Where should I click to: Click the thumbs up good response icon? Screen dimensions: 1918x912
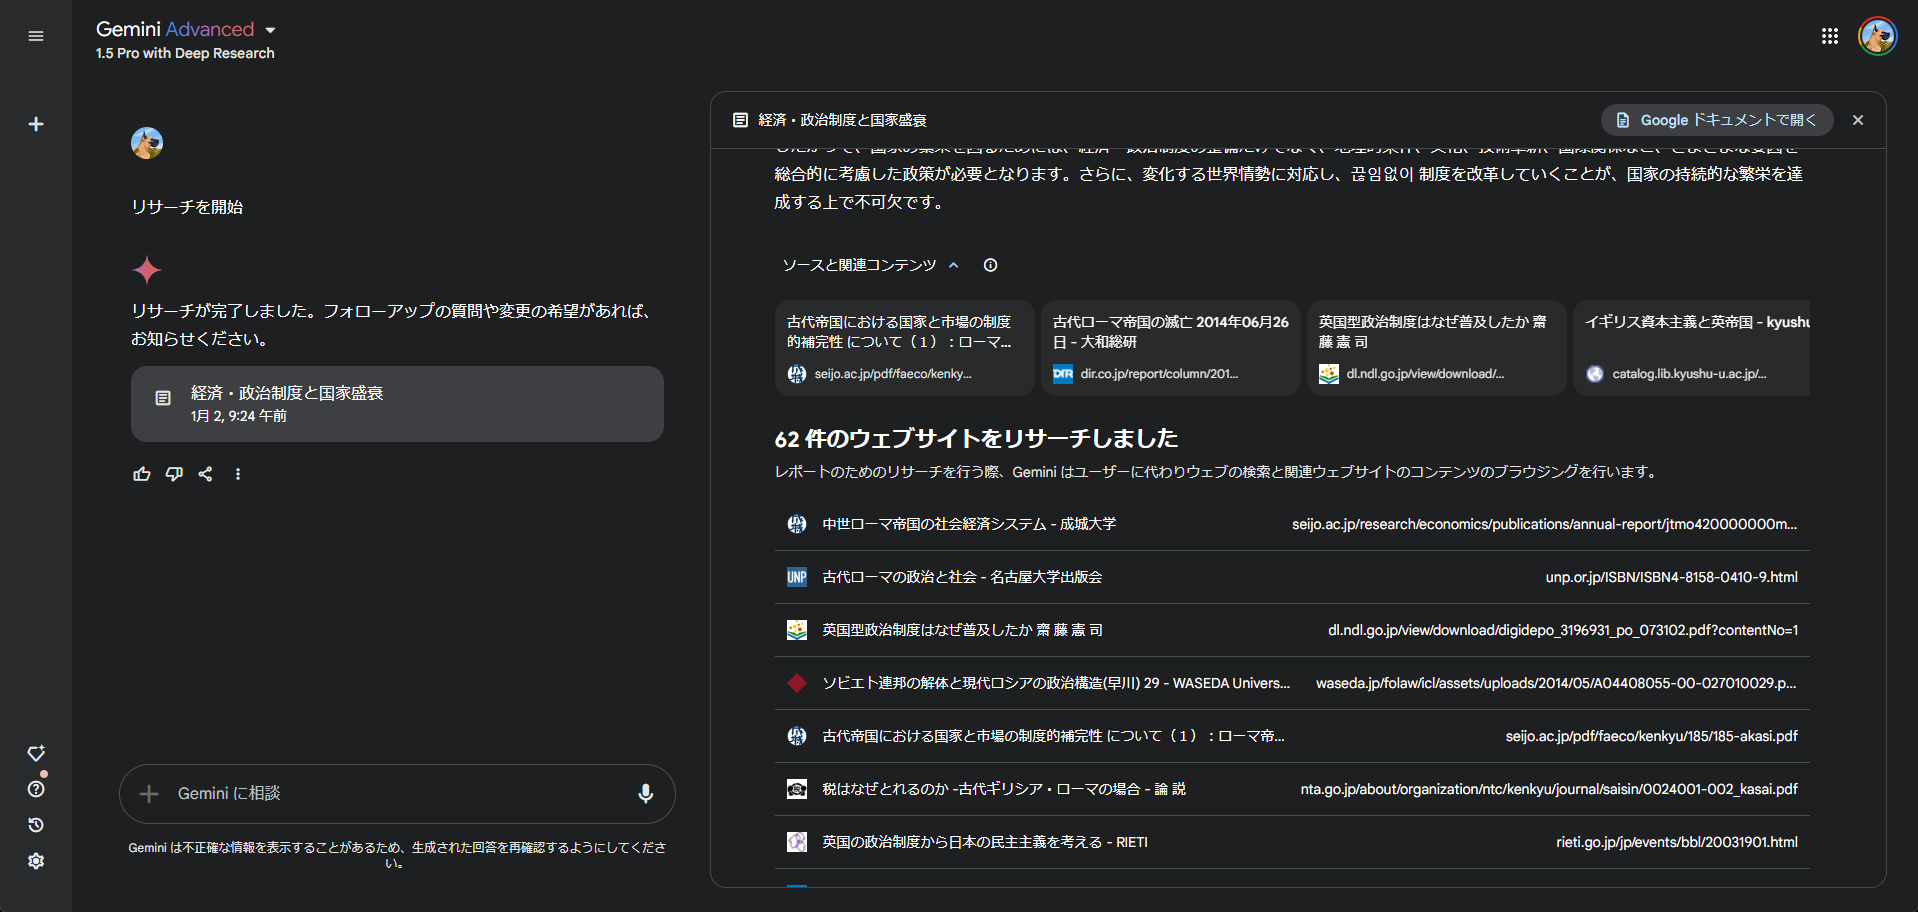point(142,474)
